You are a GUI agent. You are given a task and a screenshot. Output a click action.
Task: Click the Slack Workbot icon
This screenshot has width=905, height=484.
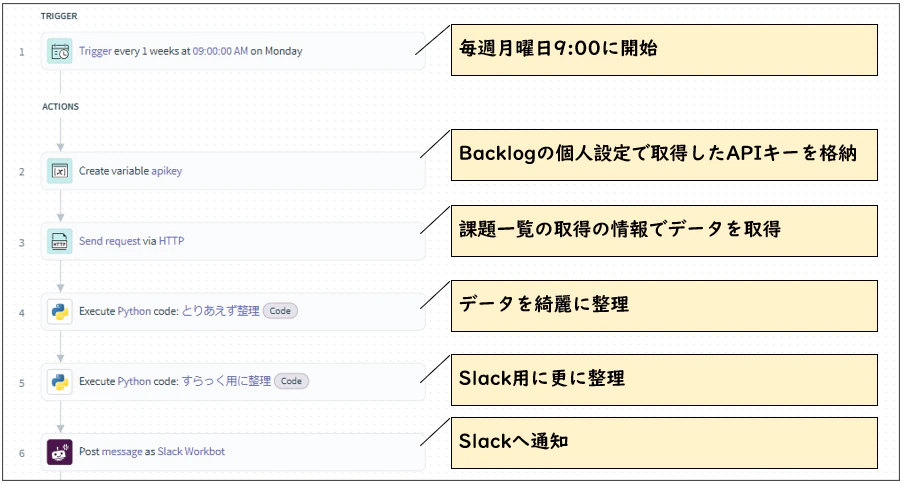tap(59, 452)
